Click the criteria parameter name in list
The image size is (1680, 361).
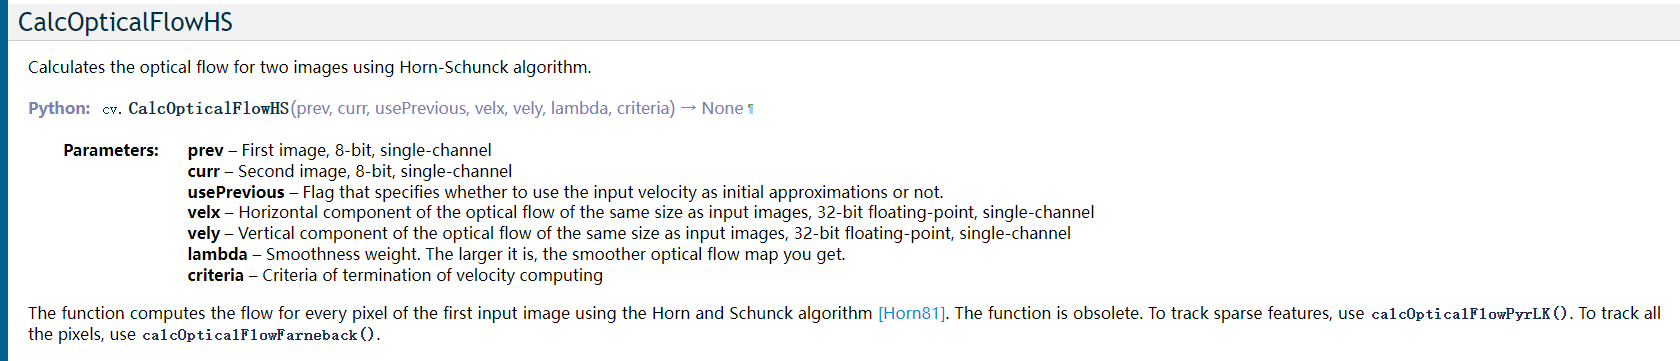point(215,275)
